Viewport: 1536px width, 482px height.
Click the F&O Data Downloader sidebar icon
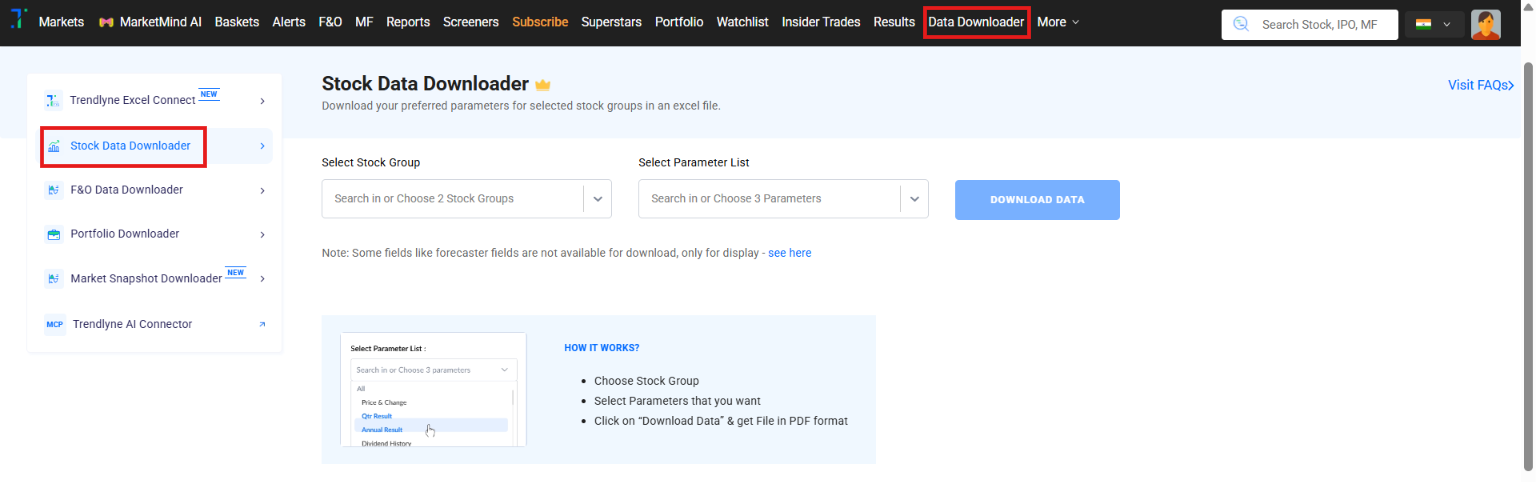pos(54,190)
